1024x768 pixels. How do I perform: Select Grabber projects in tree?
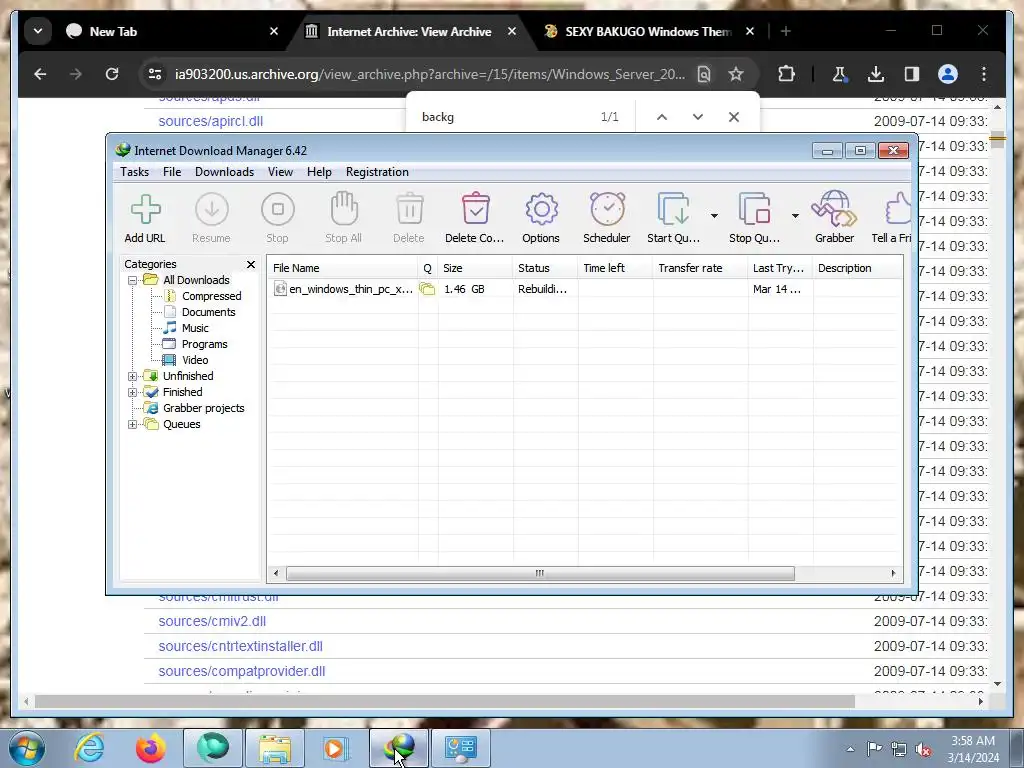(203, 408)
